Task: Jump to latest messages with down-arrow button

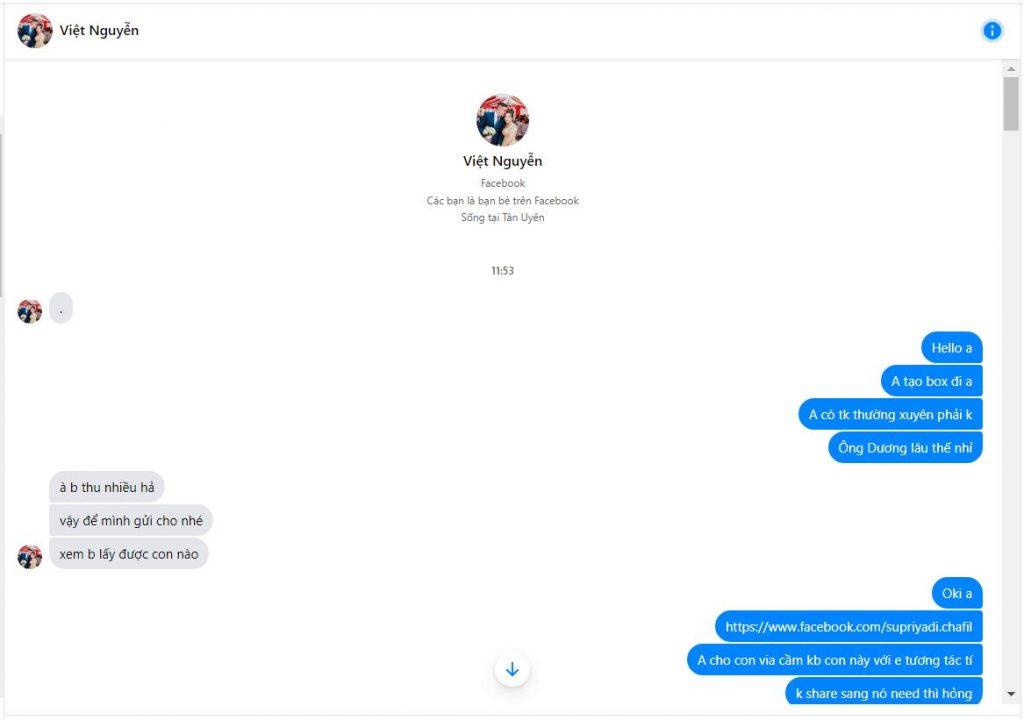Action: tap(512, 669)
